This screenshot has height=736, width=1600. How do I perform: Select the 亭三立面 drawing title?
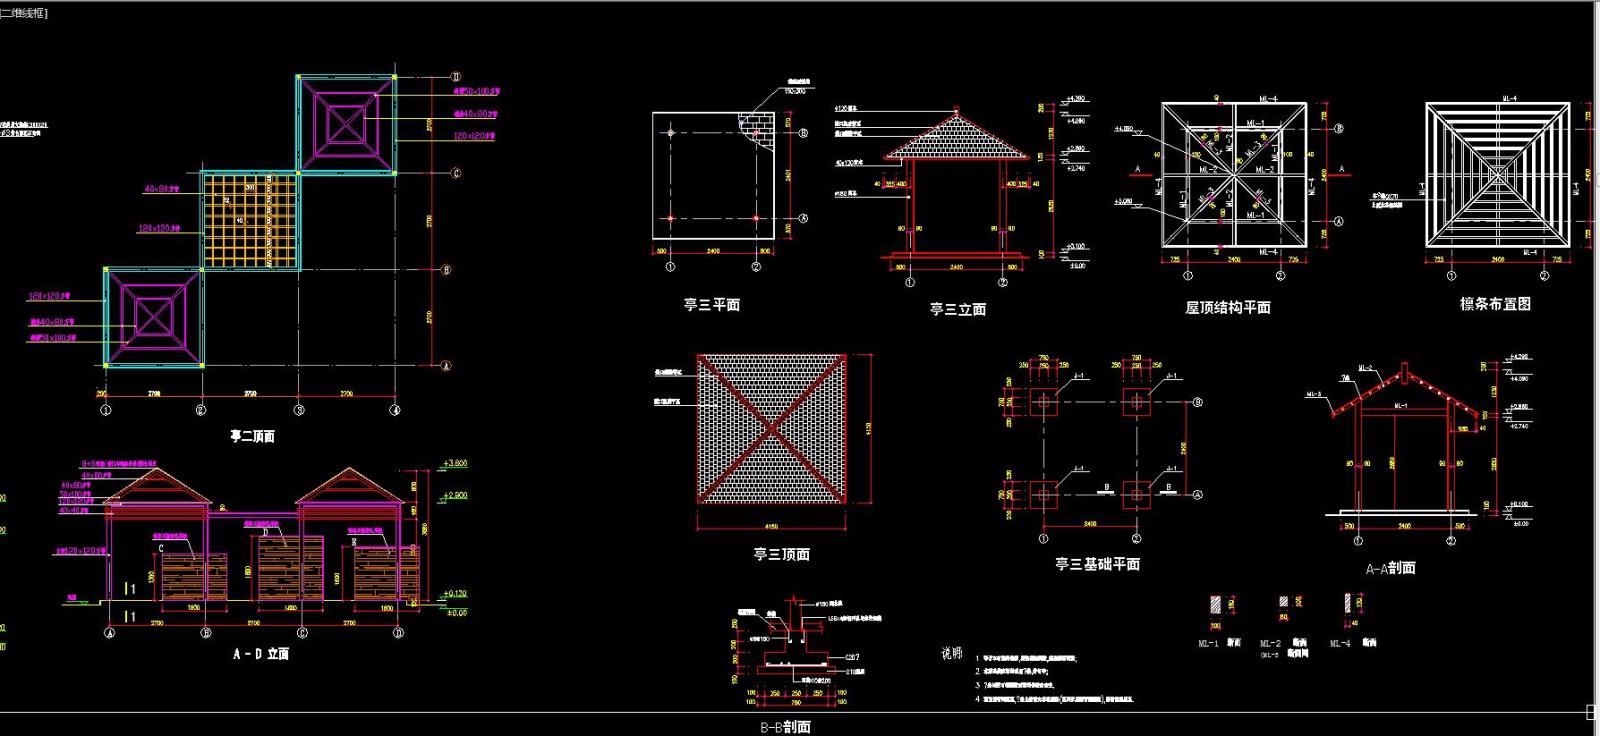click(958, 309)
